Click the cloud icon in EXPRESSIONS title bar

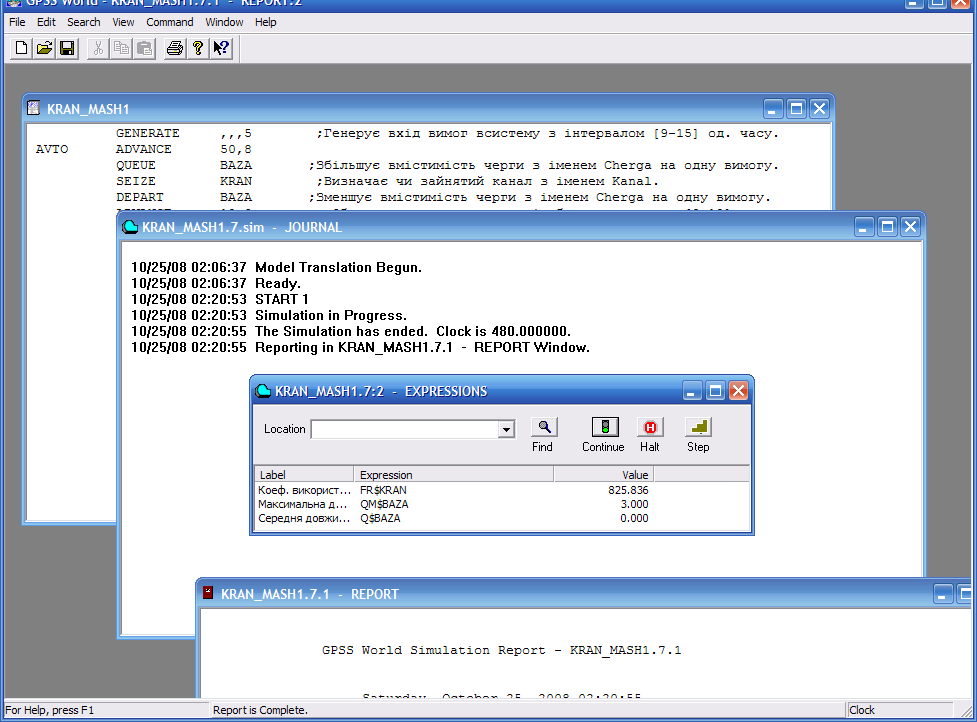(263, 391)
